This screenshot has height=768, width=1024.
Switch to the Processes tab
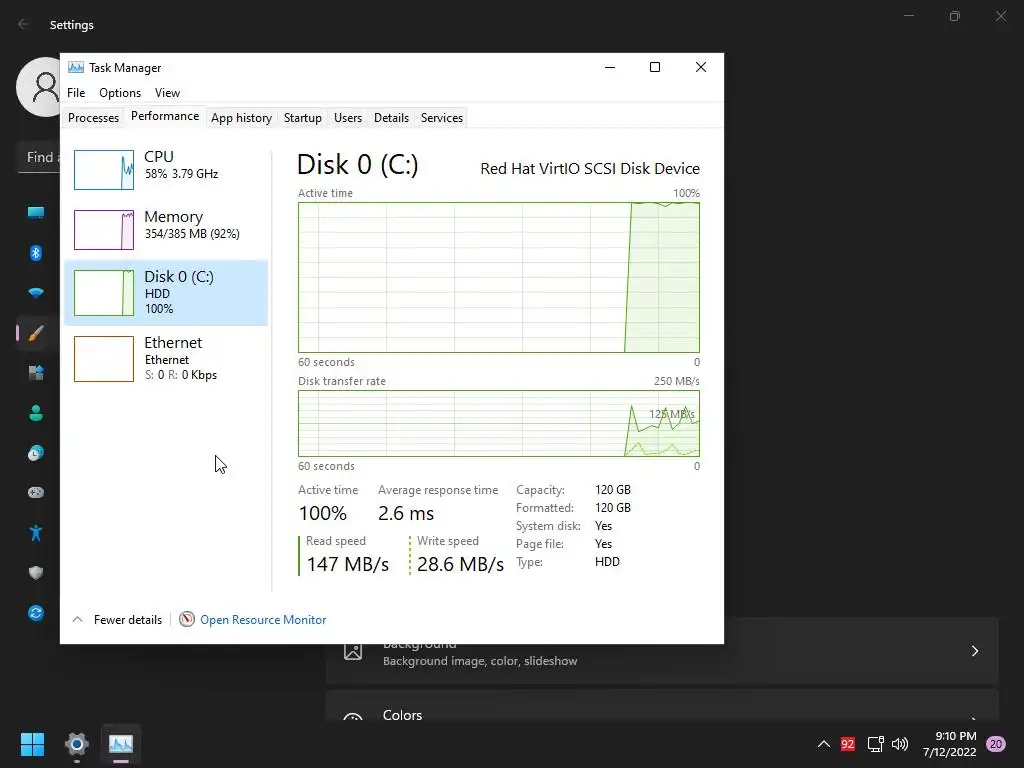93,118
